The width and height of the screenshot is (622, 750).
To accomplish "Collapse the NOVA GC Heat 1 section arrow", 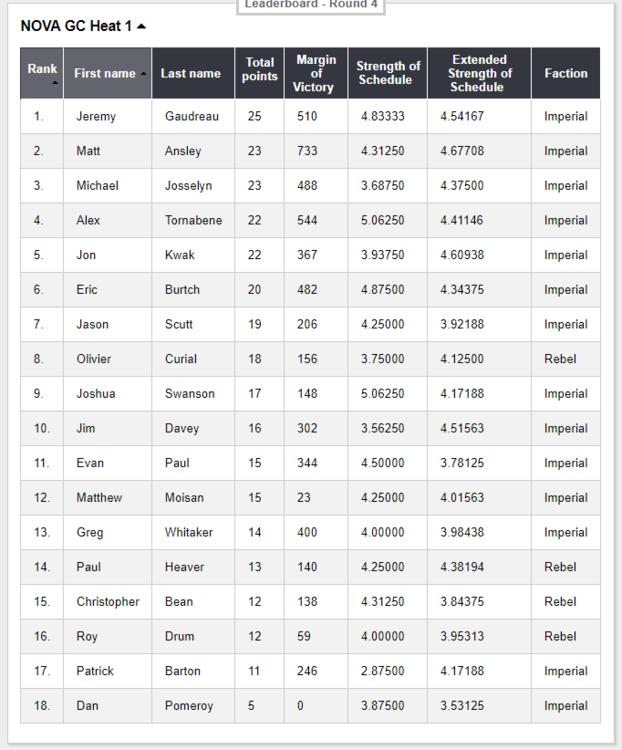I will pyautogui.click(x=142, y=26).
